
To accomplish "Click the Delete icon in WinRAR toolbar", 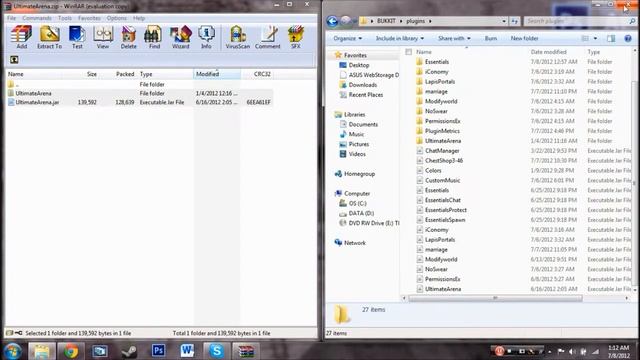I will click(x=129, y=38).
